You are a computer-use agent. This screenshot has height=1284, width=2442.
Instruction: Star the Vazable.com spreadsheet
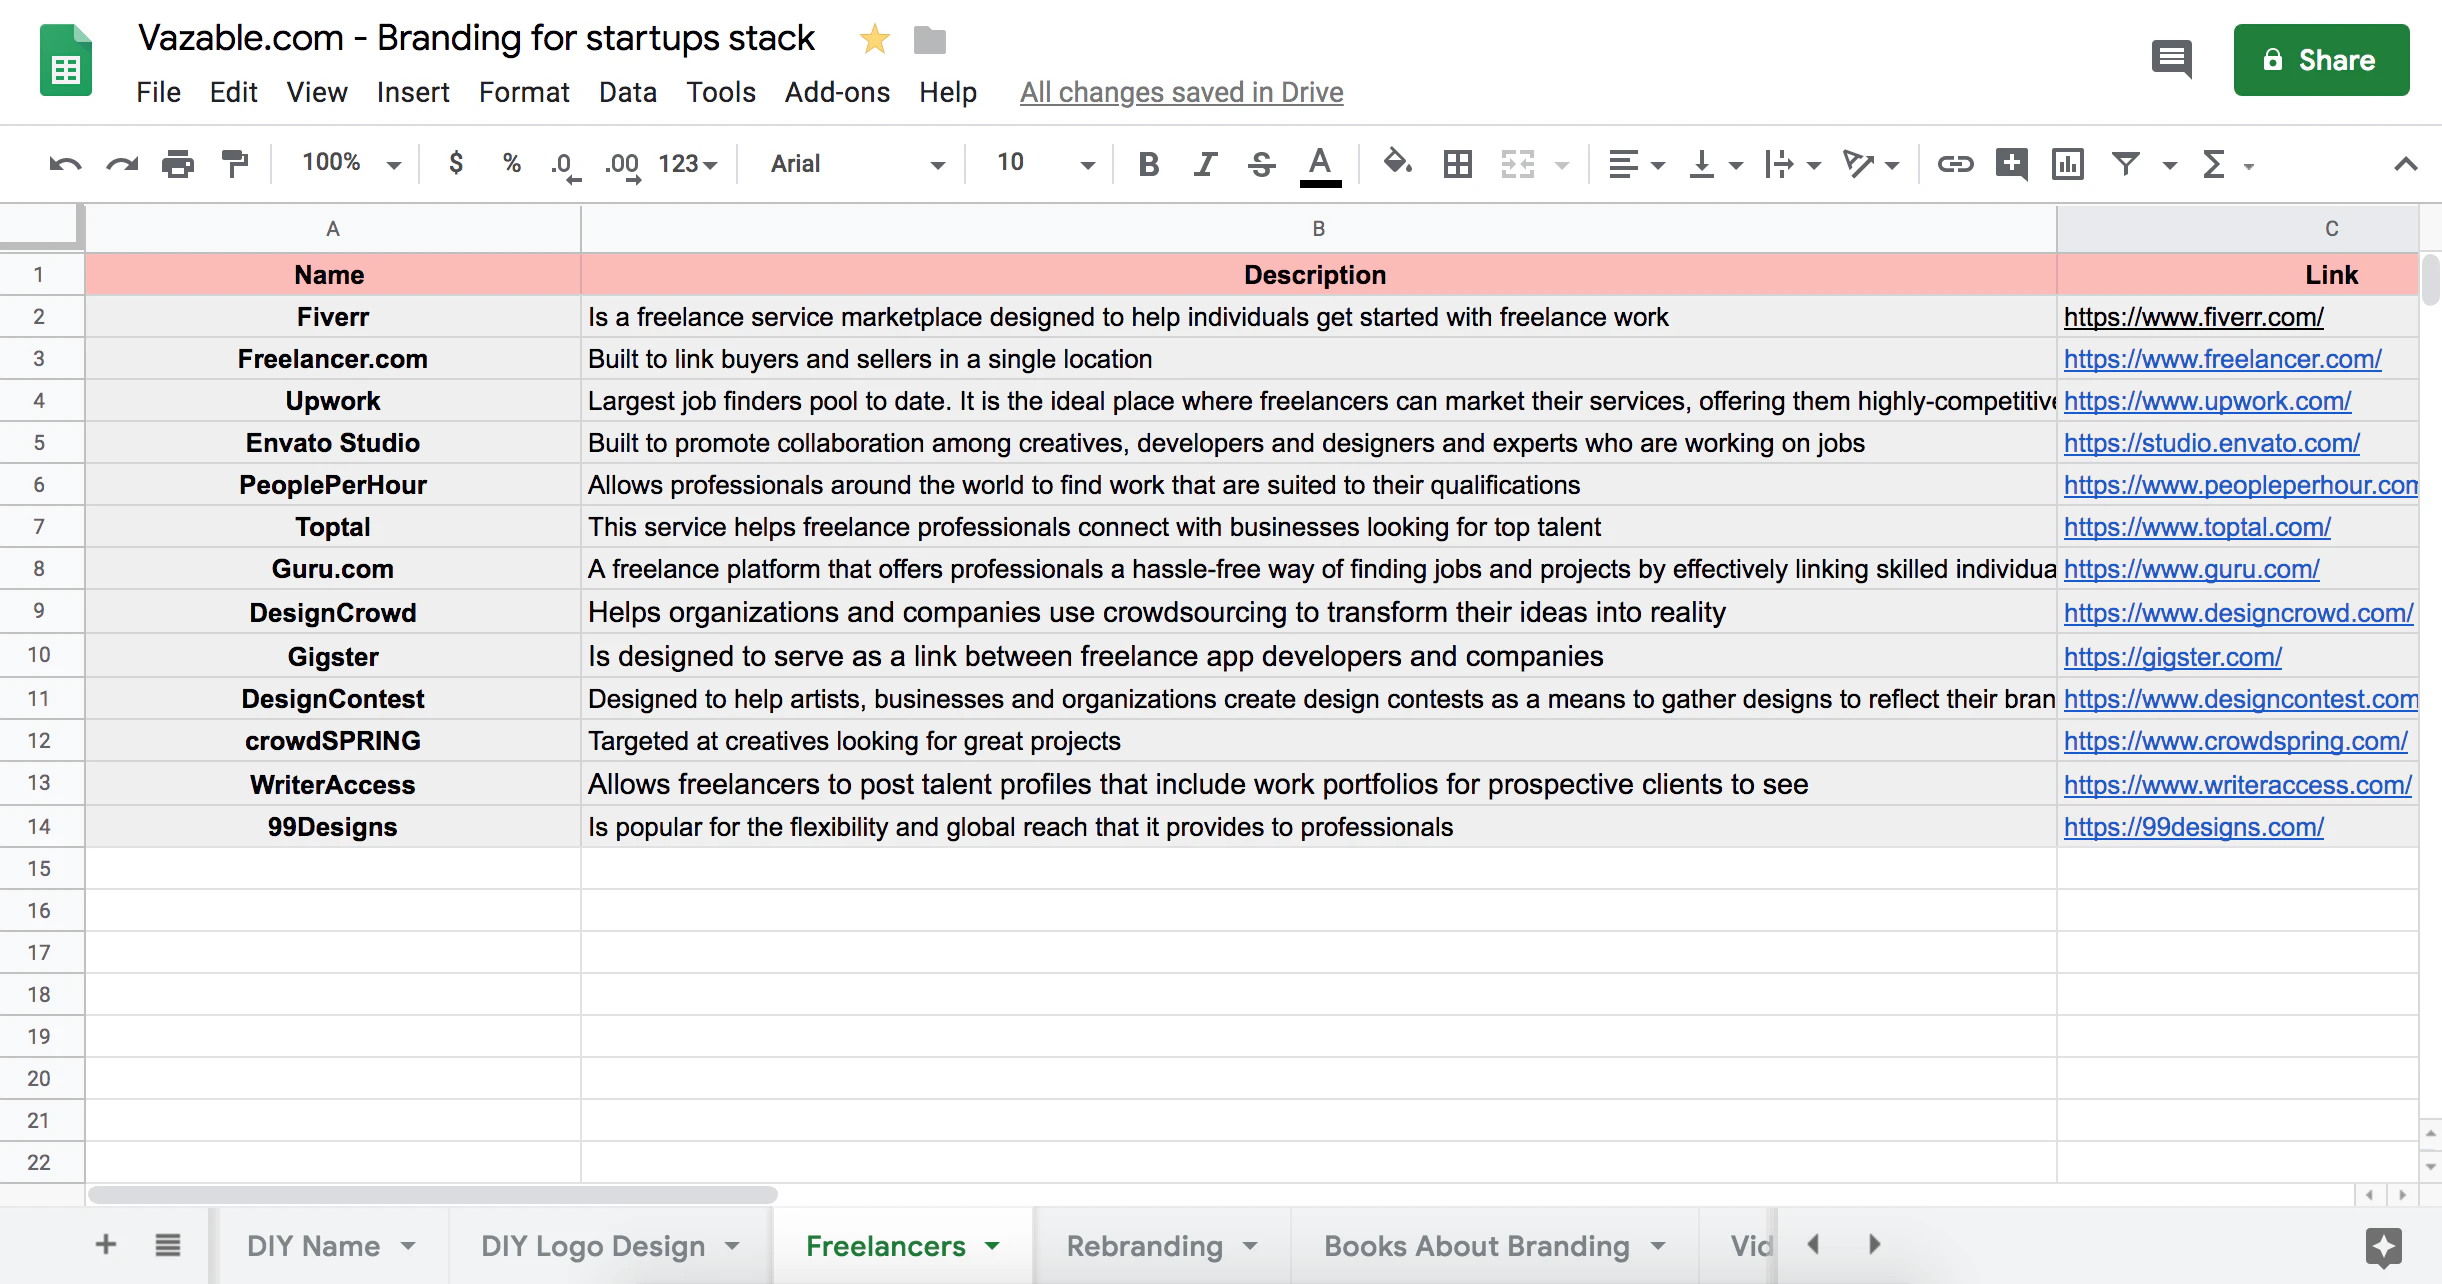[x=874, y=38]
